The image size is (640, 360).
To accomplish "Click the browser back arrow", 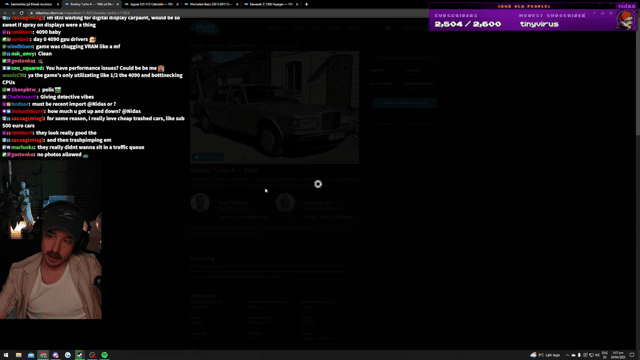I will point(5,13).
